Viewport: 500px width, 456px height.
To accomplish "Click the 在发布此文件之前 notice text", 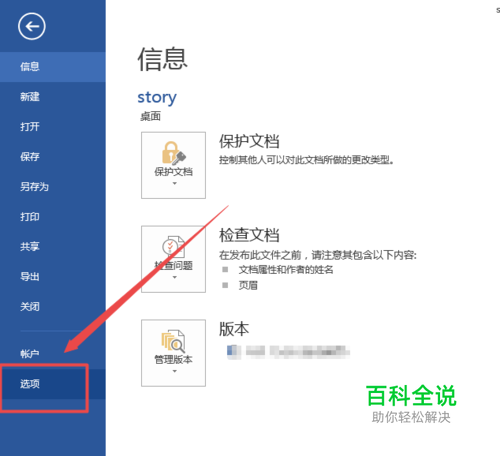I will [318, 255].
